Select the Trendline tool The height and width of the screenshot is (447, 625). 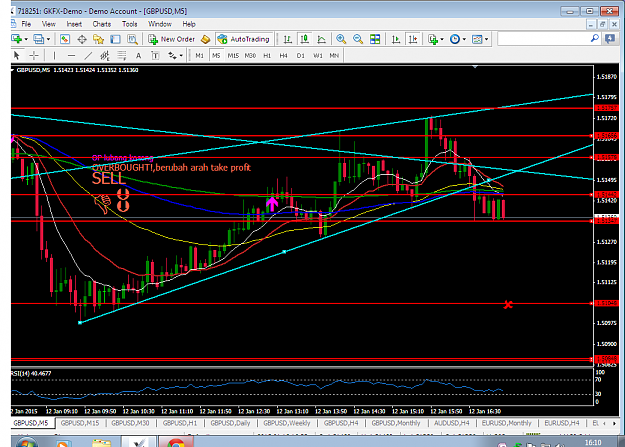[88, 55]
